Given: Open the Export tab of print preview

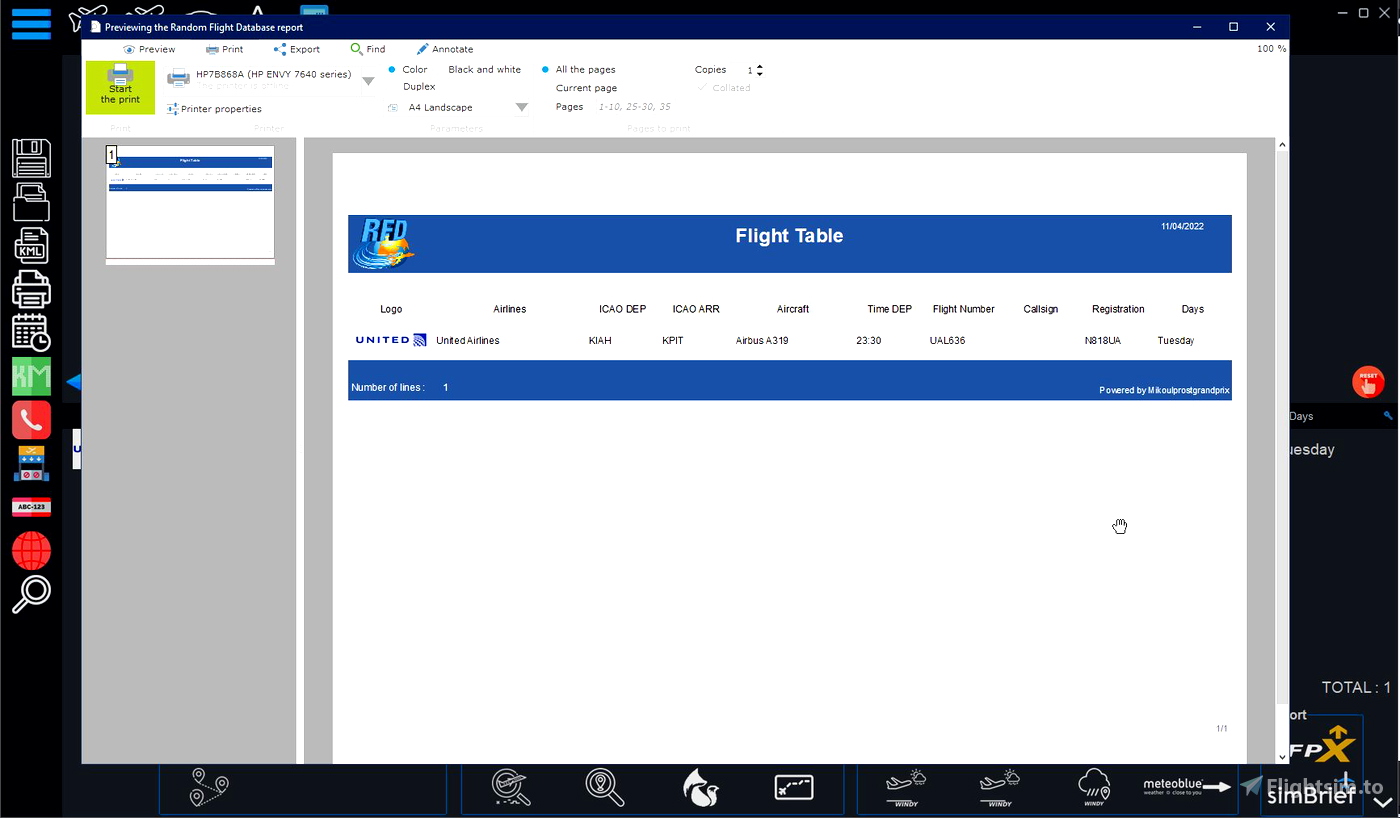Looking at the screenshot, I should click(x=297, y=49).
